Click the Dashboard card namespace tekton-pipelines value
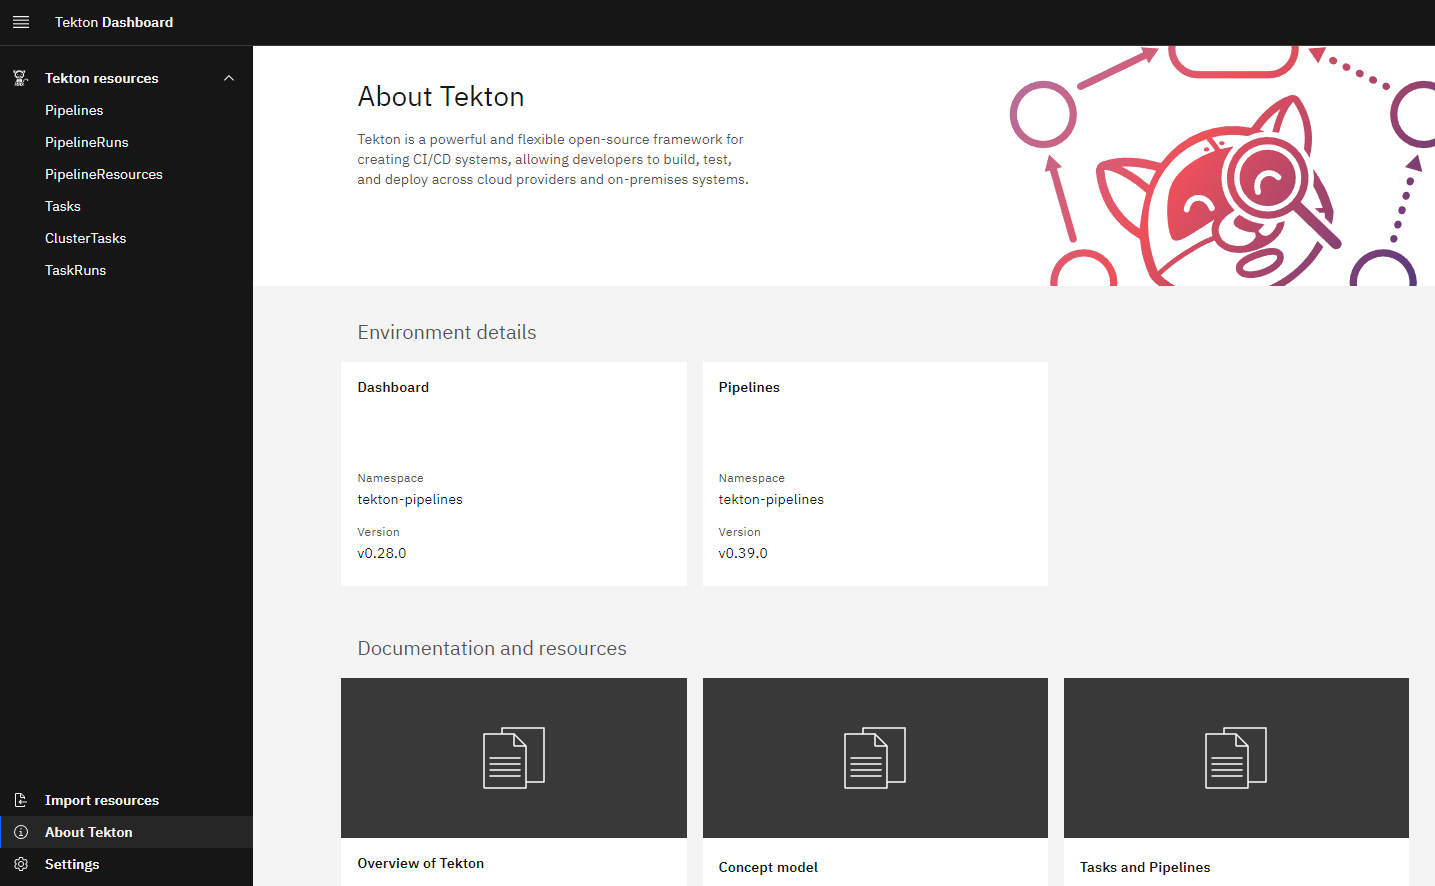The width and height of the screenshot is (1435, 886). (x=410, y=499)
